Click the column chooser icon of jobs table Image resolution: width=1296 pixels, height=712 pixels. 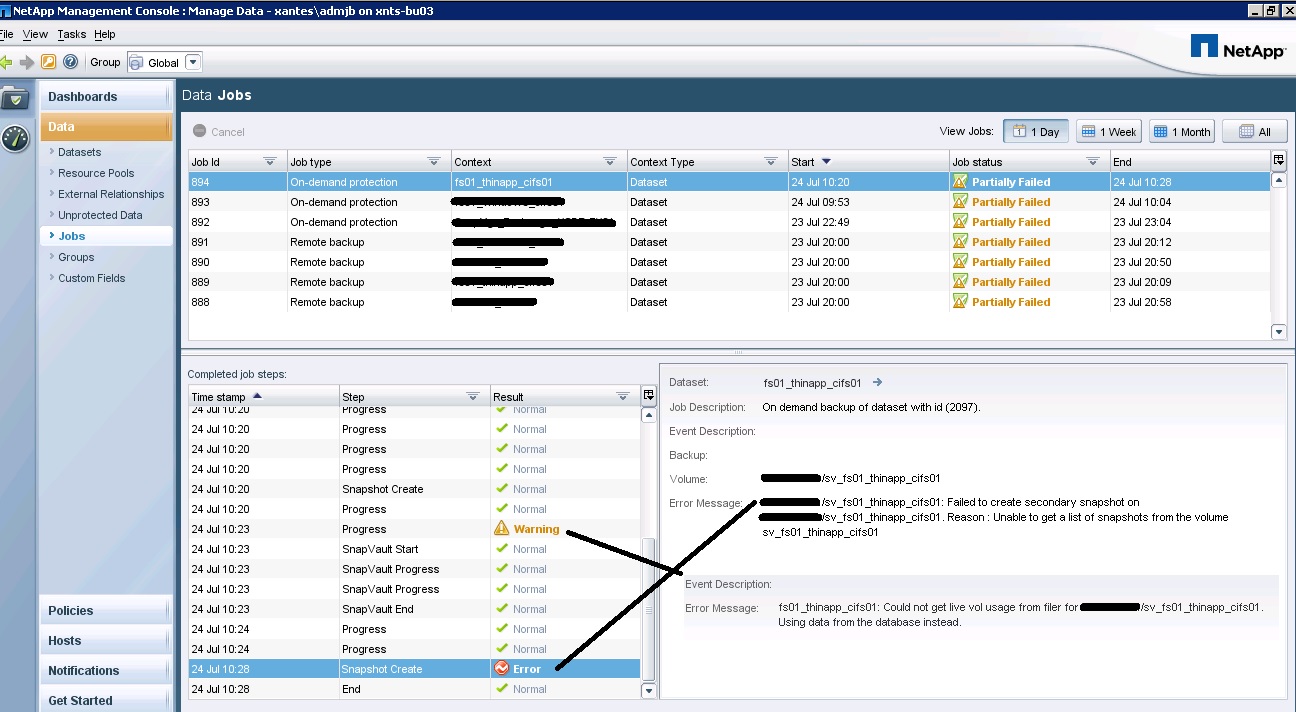coord(1278,161)
